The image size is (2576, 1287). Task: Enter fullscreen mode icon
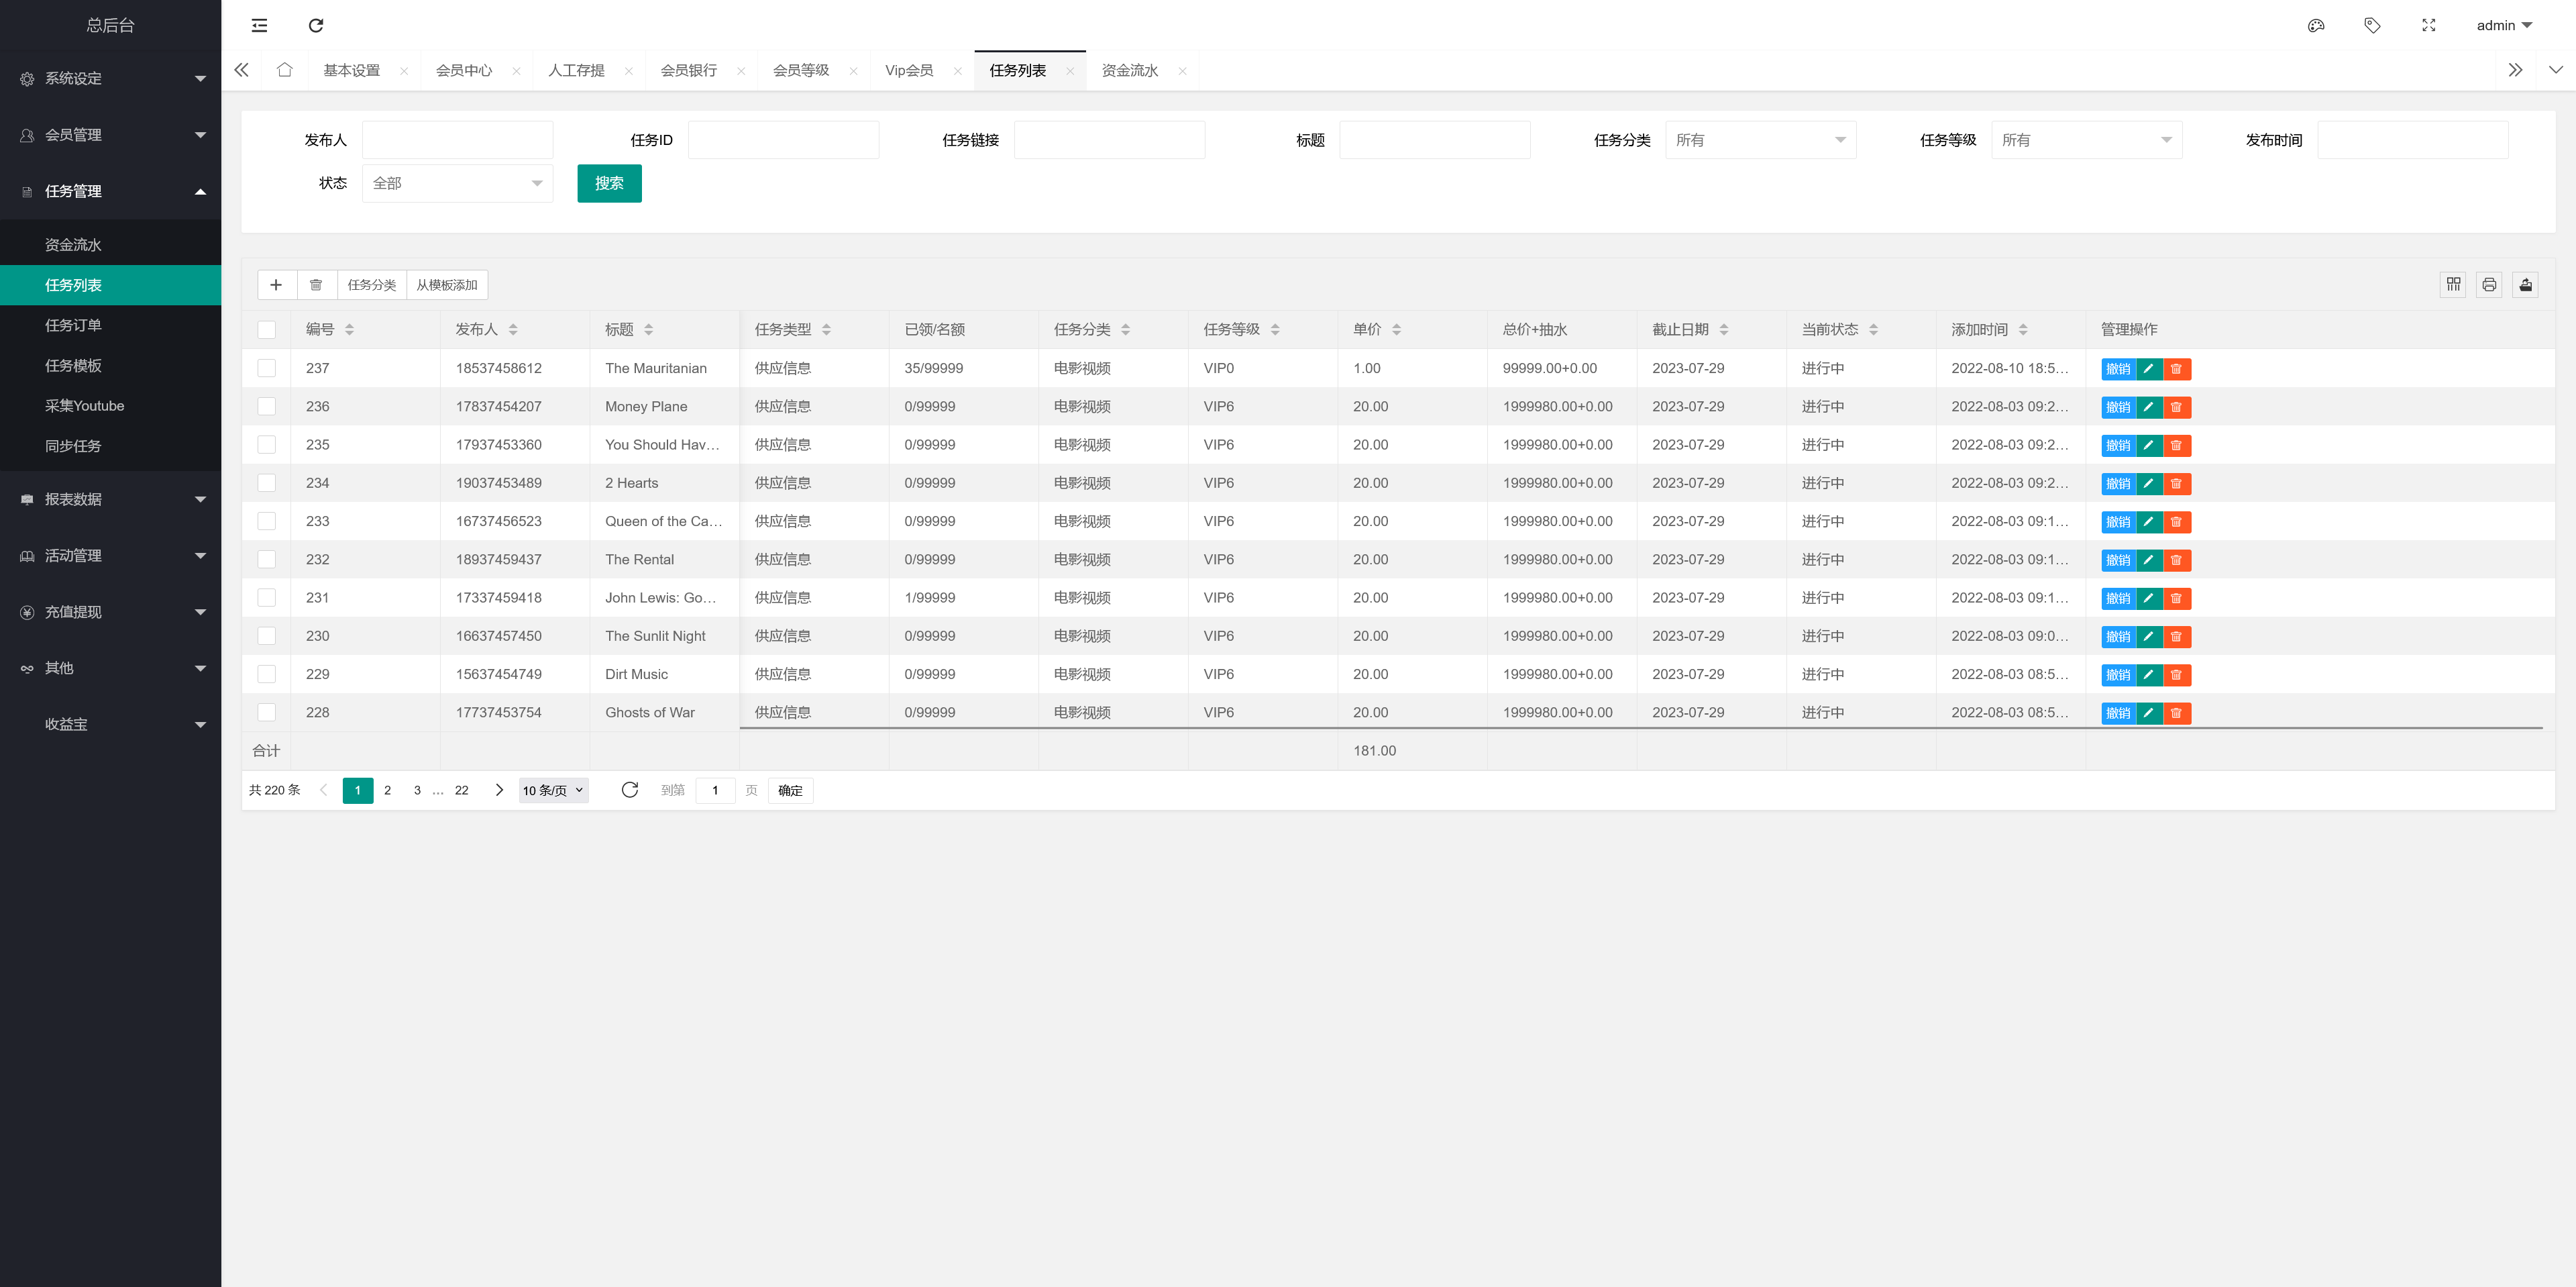[x=2428, y=25]
